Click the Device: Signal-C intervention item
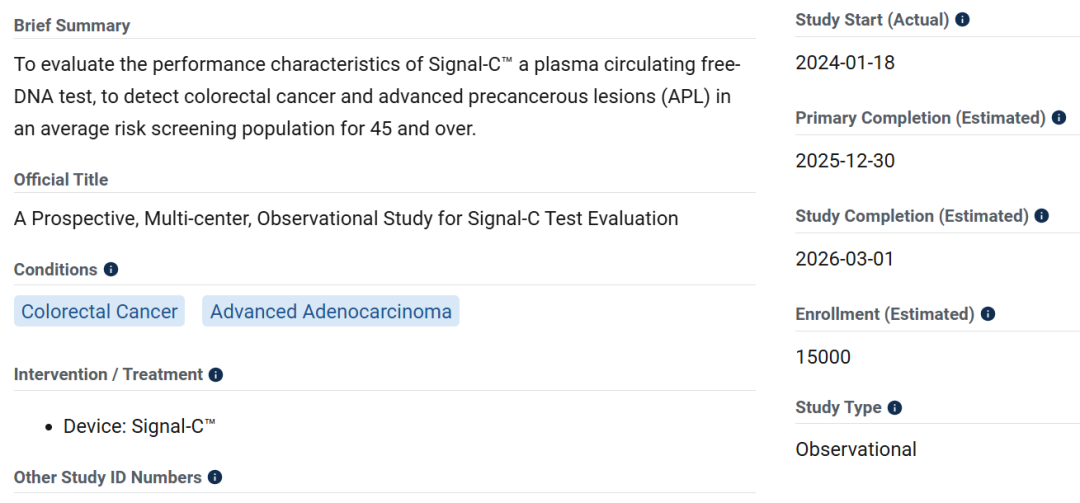The height and width of the screenshot is (503, 1080). tap(139, 427)
